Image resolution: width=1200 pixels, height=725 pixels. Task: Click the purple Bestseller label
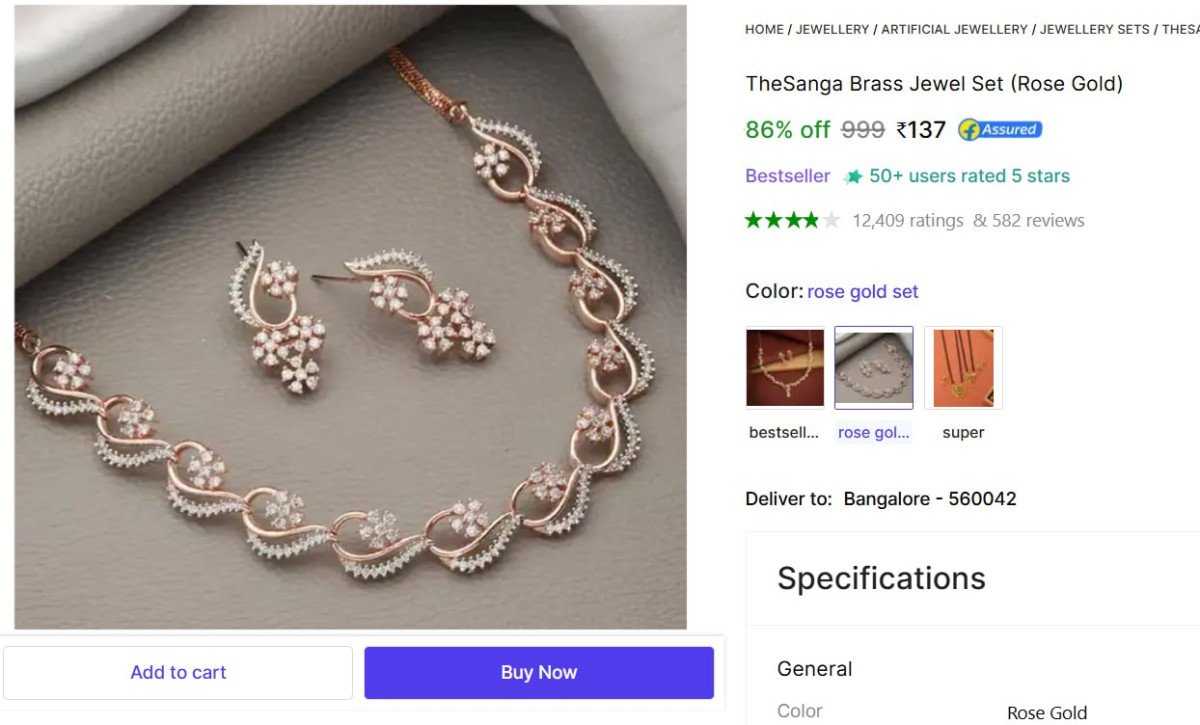point(787,176)
